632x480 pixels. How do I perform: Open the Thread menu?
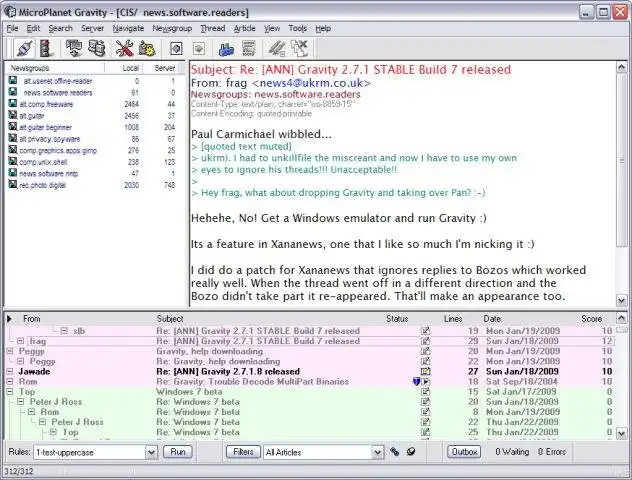pos(213,28)
